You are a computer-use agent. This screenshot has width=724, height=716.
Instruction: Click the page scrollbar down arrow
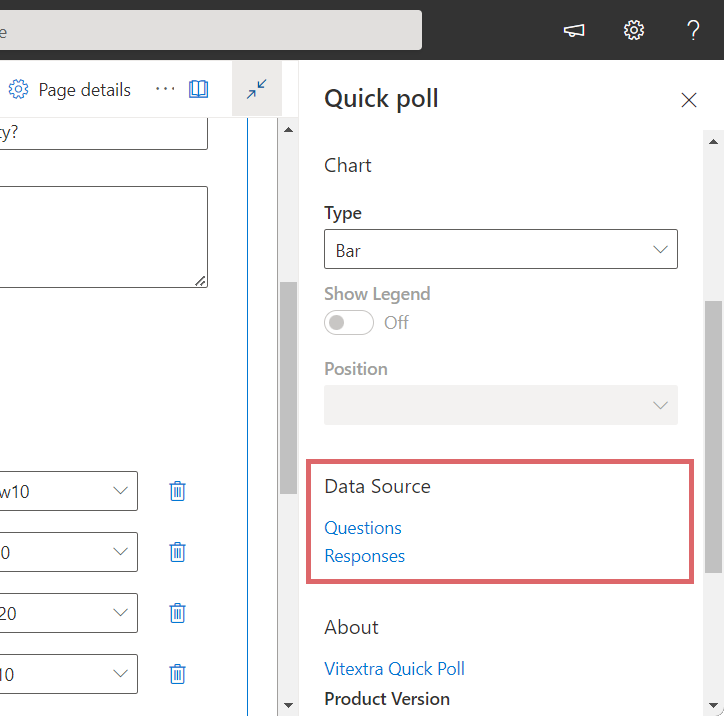pyautogui.click(x=289, y=705)
